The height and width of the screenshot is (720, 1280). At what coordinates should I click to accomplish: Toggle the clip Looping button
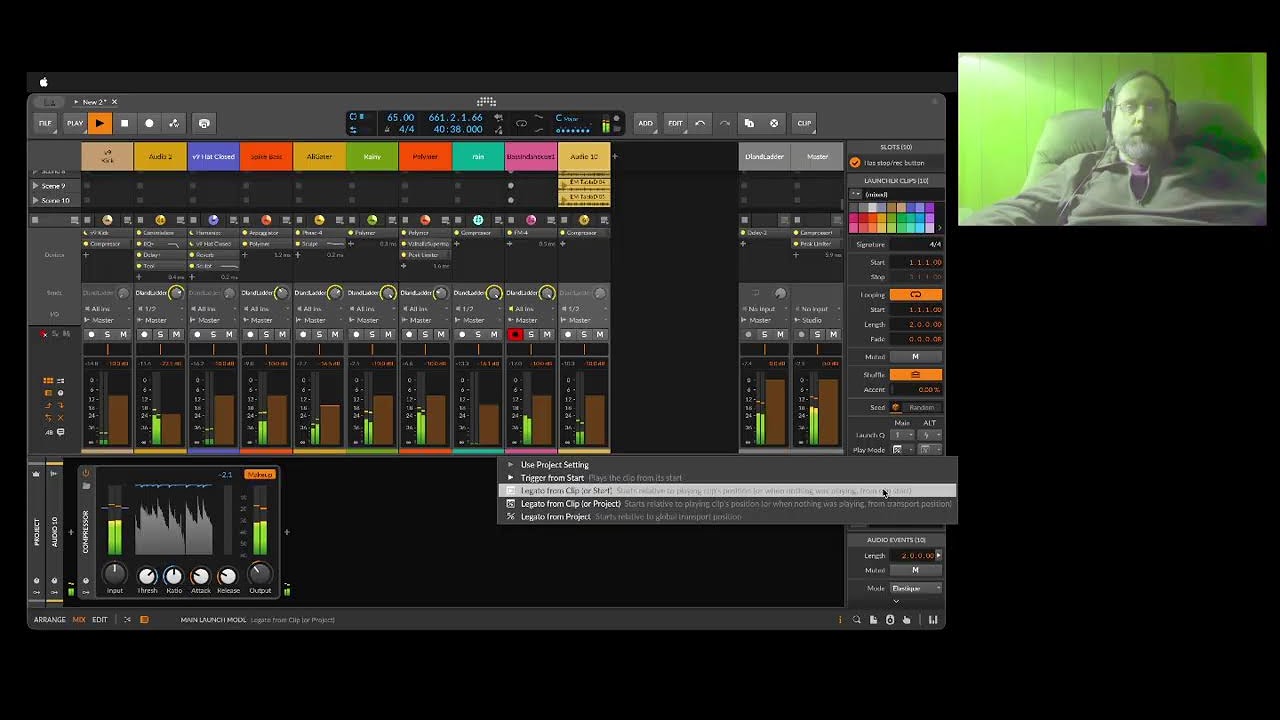[x=915, y=295]
